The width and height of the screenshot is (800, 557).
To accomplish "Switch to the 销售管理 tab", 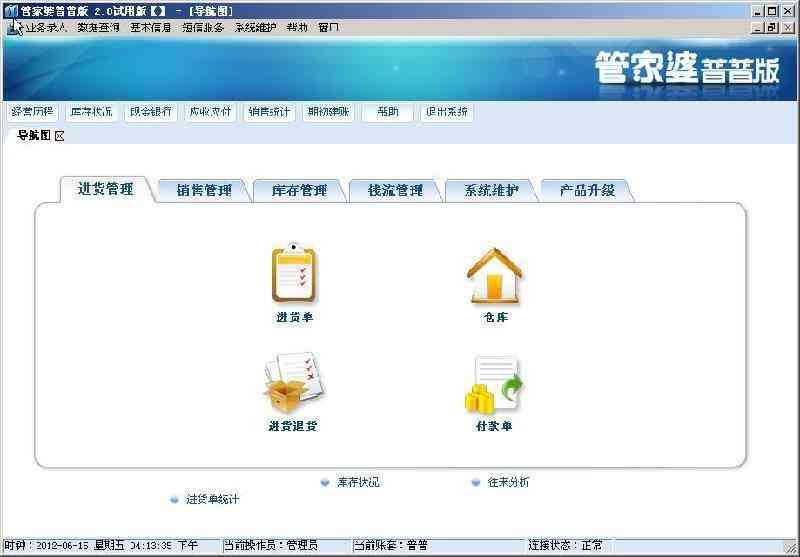I will click(204, 190).
